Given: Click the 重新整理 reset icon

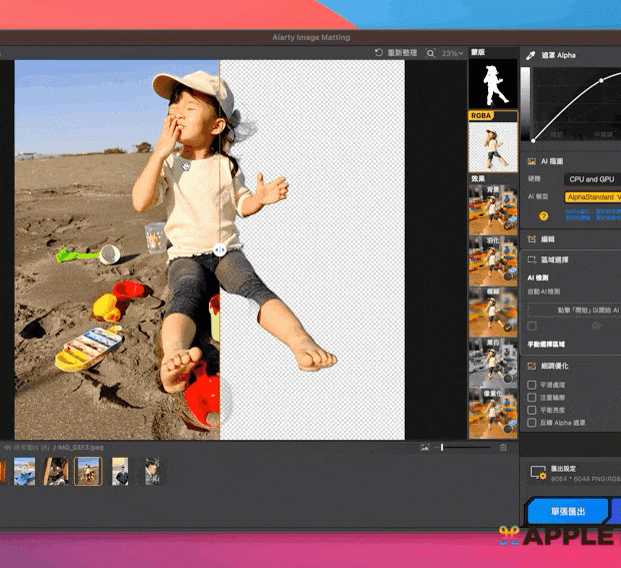Looking at the screenshot, I should pyautogui.click(x=379, y=53).
